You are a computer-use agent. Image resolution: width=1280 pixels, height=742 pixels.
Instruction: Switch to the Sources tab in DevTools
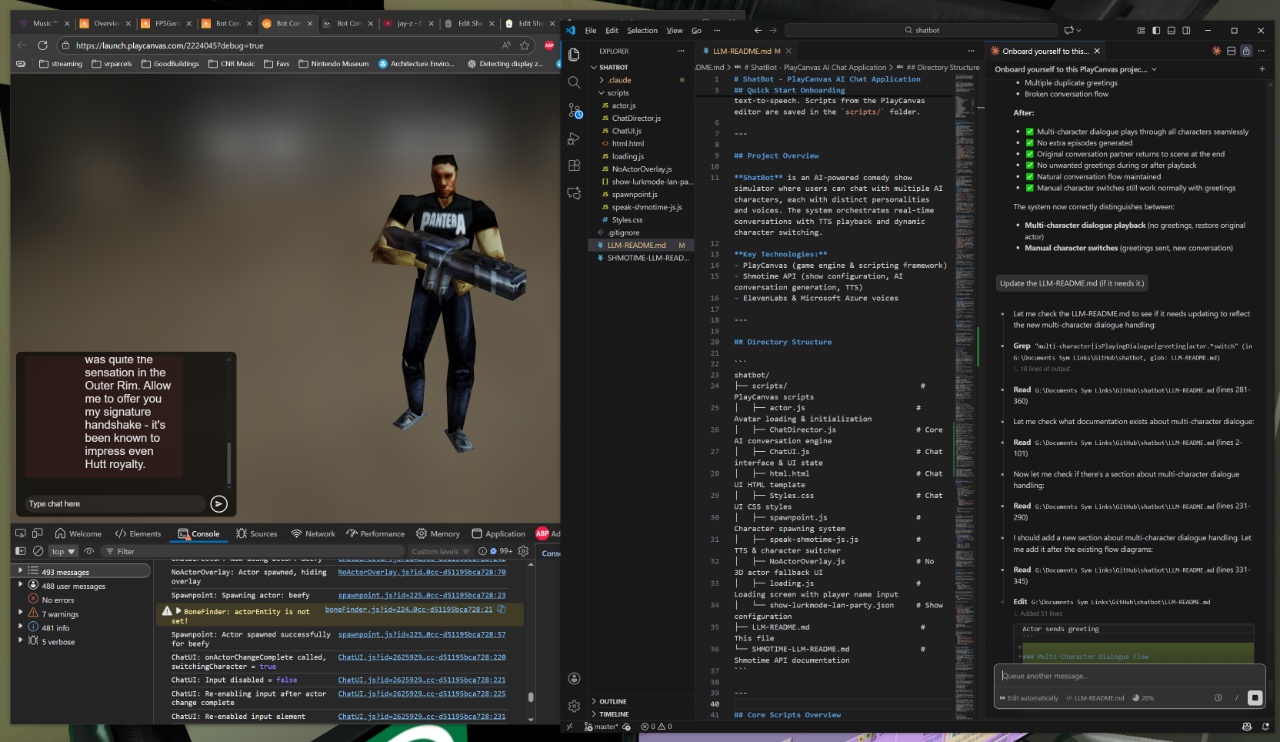pos(257,534)
